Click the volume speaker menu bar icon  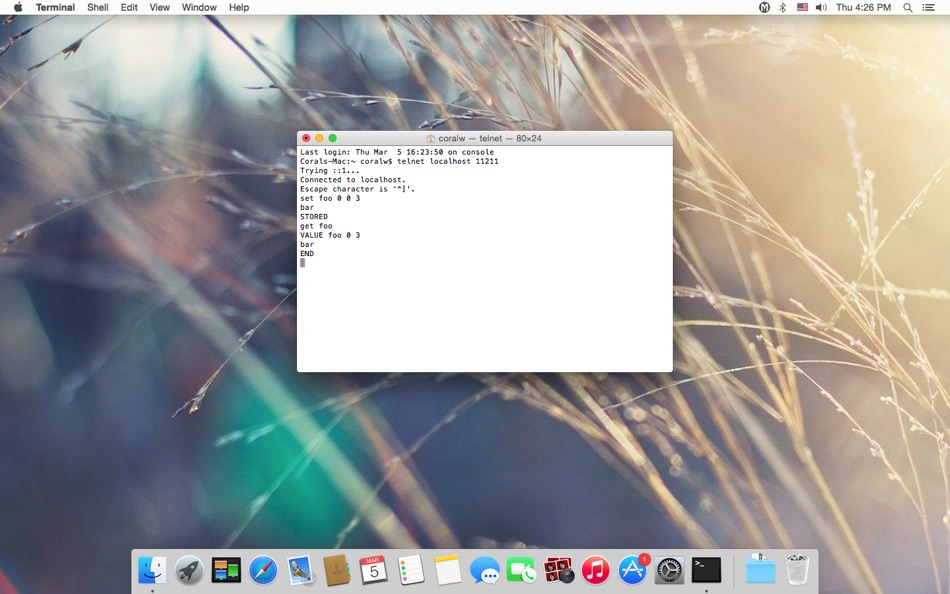[x=820, y=7]
